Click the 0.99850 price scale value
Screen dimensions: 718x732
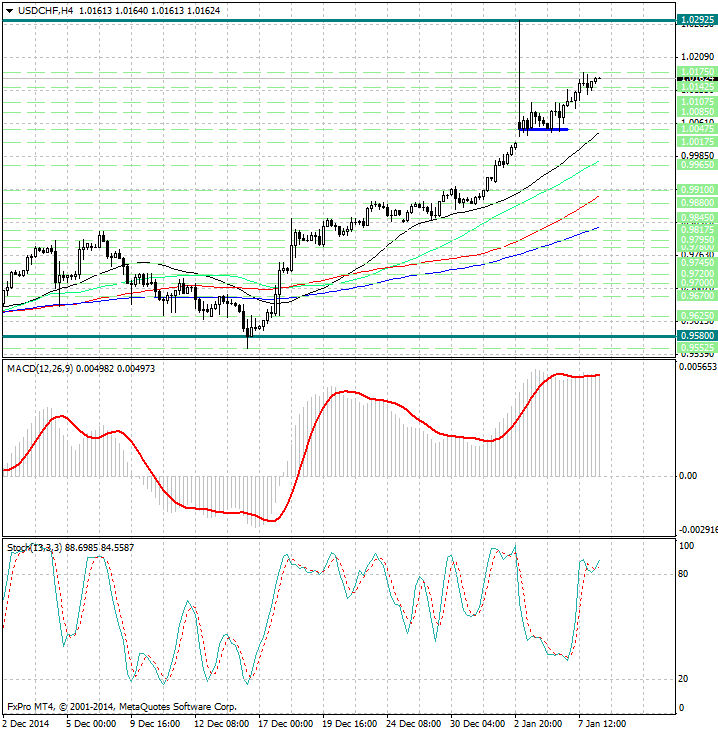click(697, 155)
